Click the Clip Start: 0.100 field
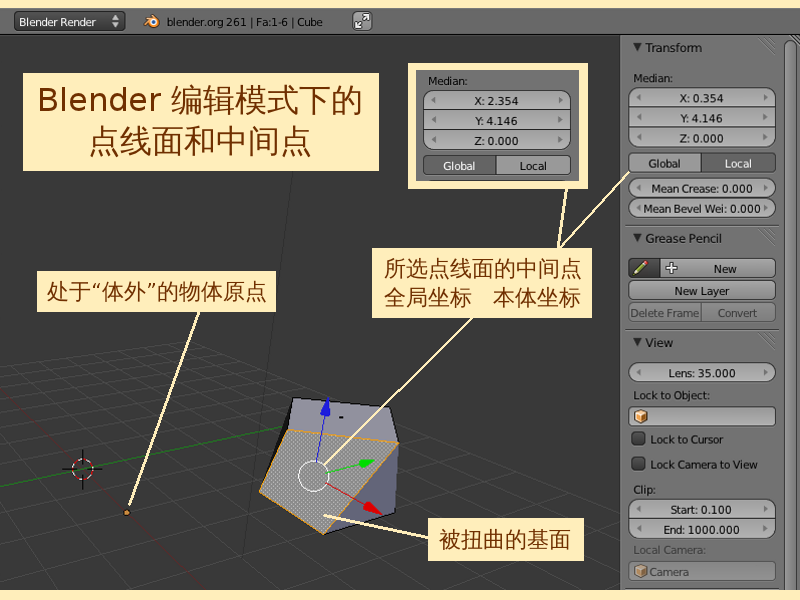 point(702,509)
